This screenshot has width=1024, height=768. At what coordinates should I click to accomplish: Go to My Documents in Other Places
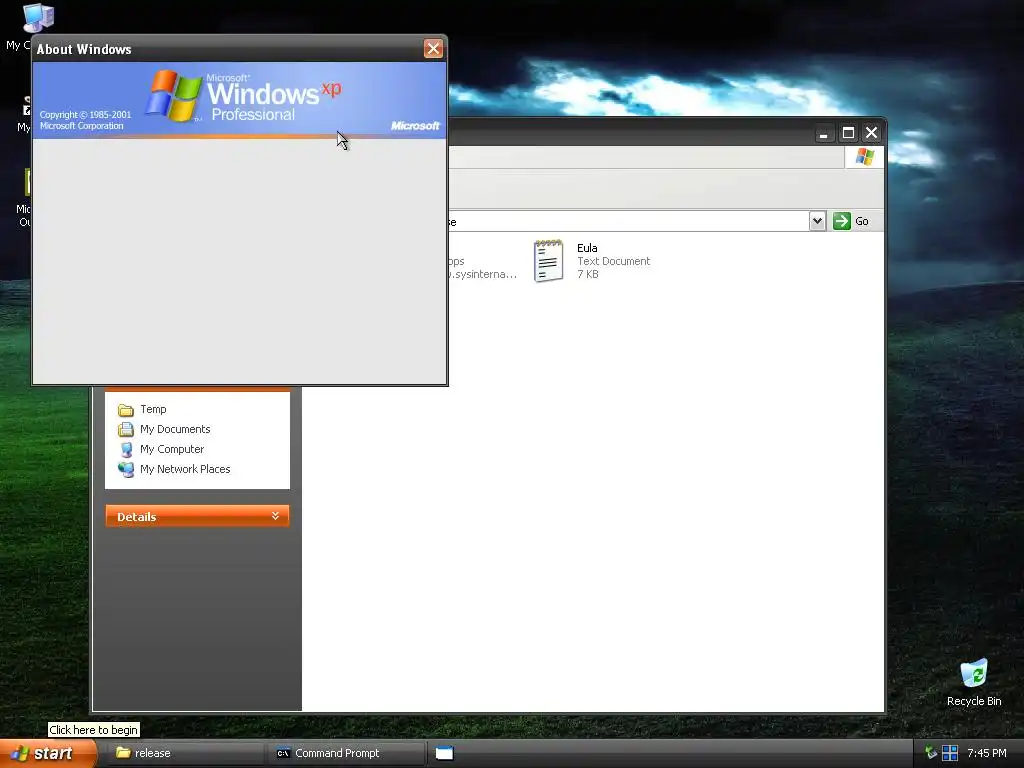coord(175,429)
